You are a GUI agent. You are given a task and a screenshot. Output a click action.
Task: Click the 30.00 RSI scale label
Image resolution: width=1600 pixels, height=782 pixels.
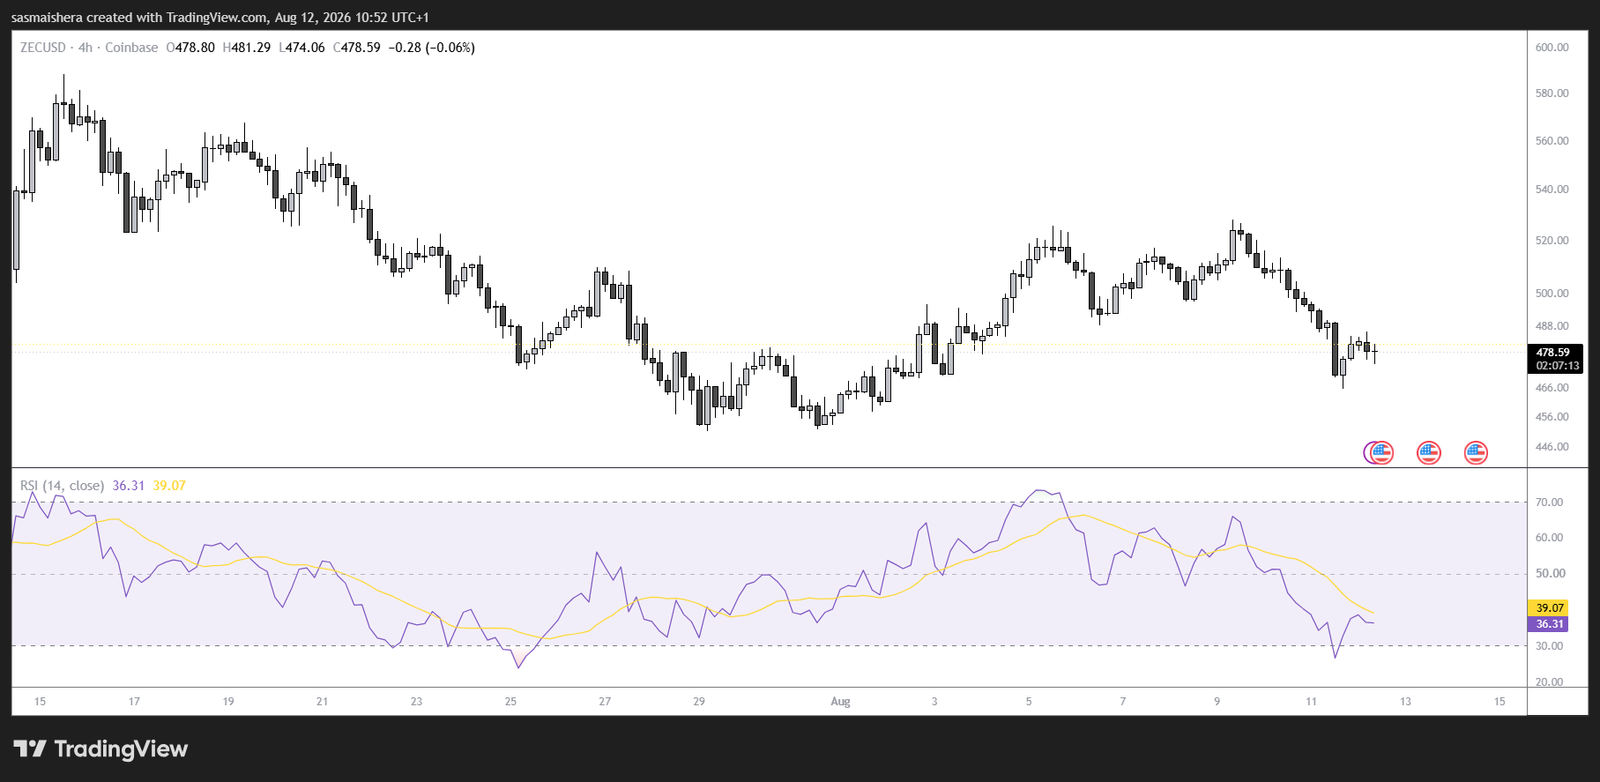[x=1549, y=646]
